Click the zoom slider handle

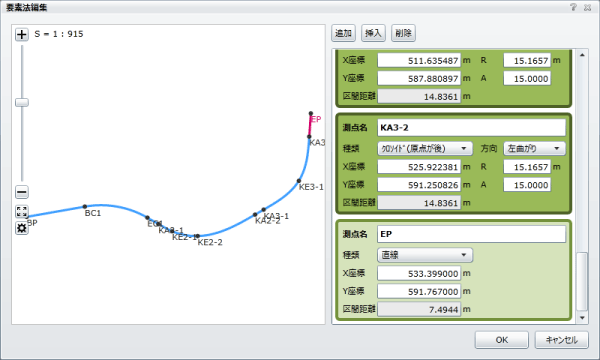tap(22, 102)
